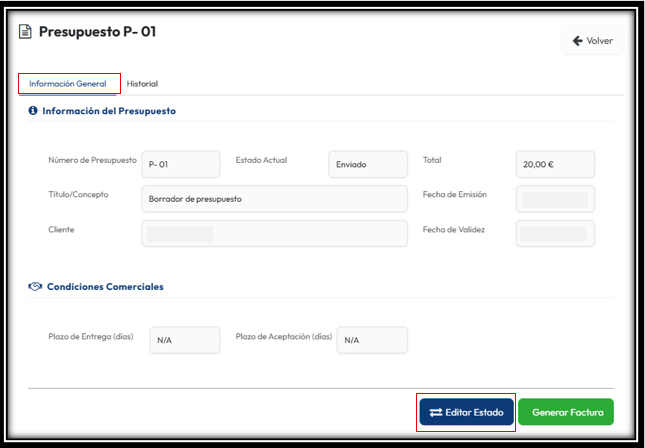The height and width of the screenshot is (448, 645).
Task: Click the Información del Presupuesto section heading
Action: 109,111
